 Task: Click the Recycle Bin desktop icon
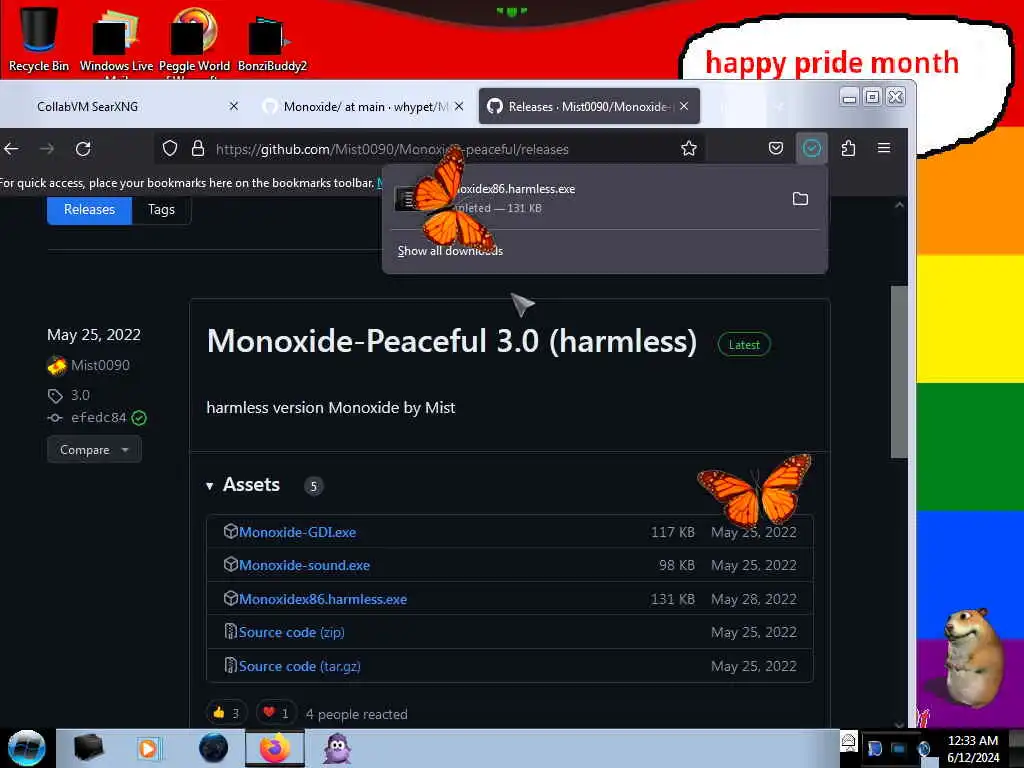pyautogui.click(x=39, y=37)
